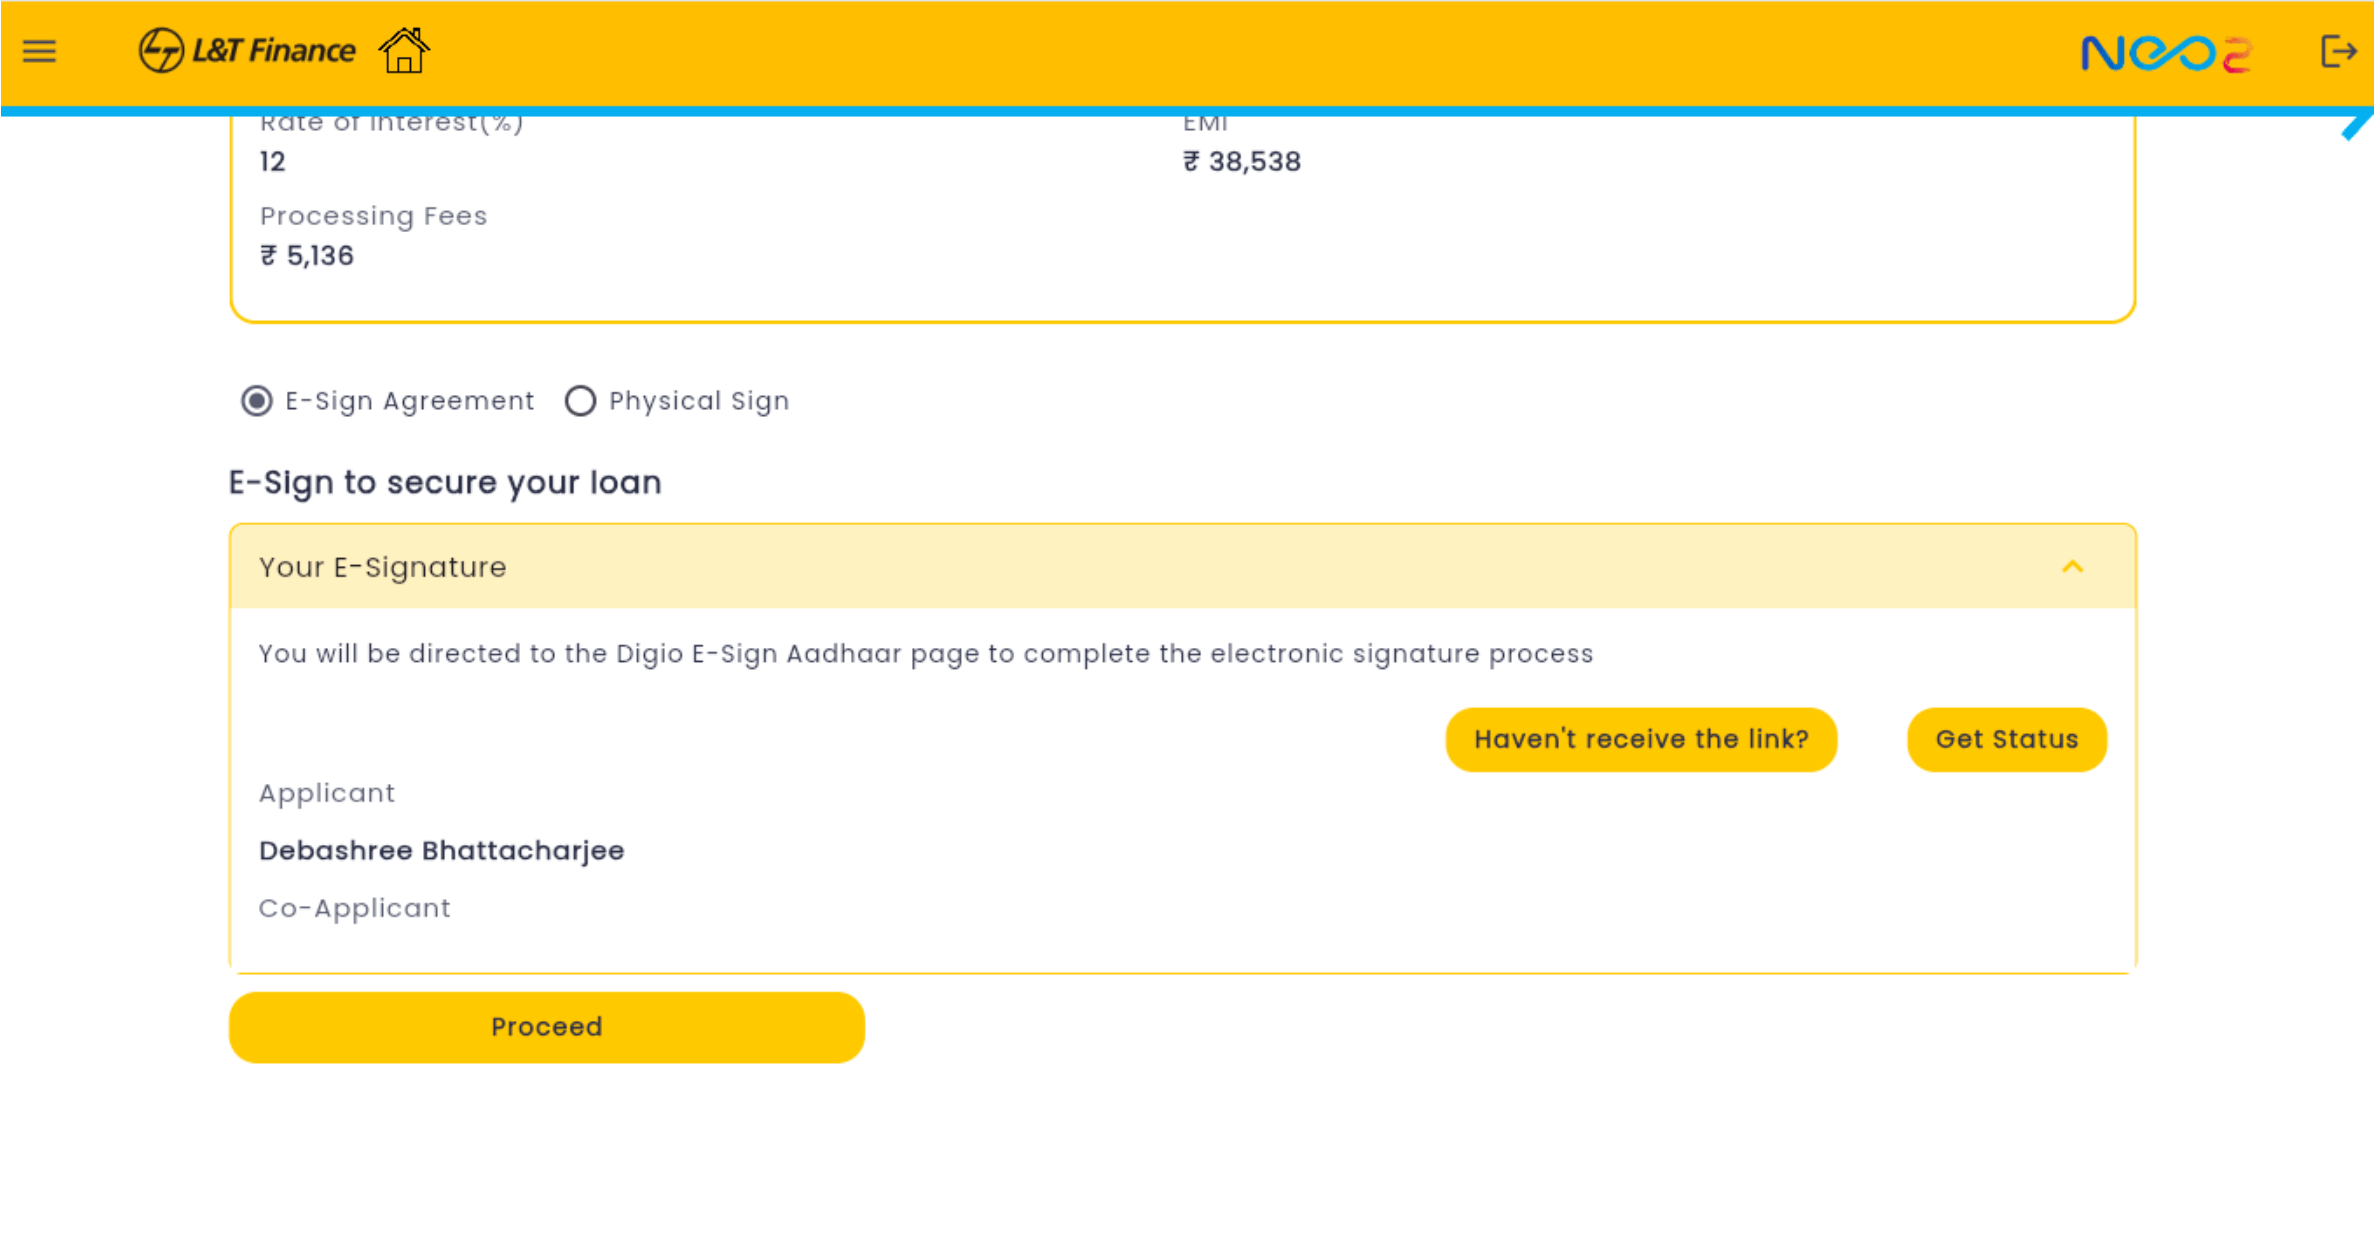Click the Physical Sign label text

(698, 401)
